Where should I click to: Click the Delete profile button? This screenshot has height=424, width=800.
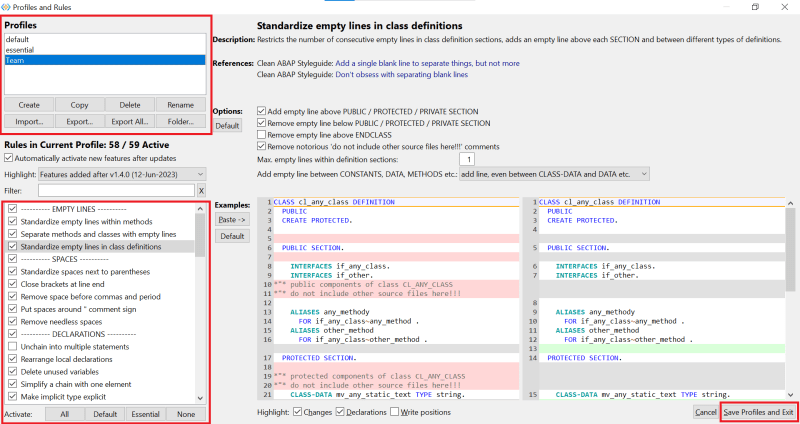130,105
